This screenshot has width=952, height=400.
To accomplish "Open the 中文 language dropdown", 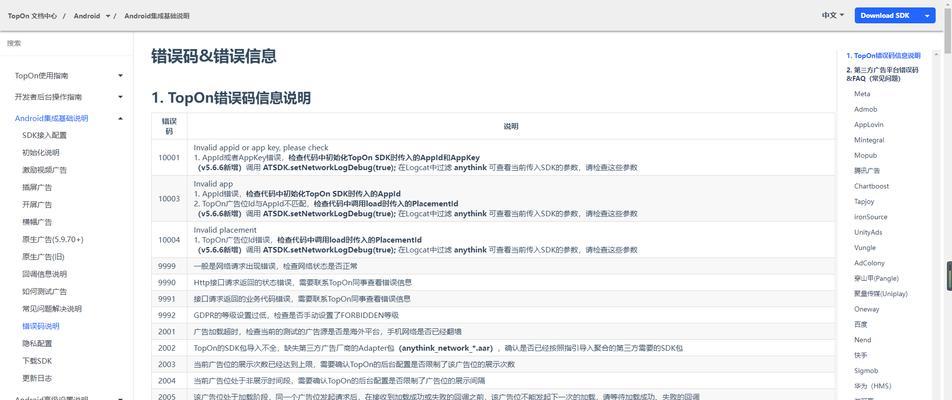I will pos(833,16).
